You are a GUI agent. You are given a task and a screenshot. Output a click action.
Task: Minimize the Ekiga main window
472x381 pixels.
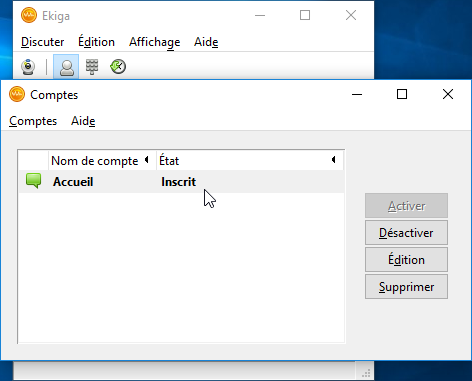pos(260,15)
